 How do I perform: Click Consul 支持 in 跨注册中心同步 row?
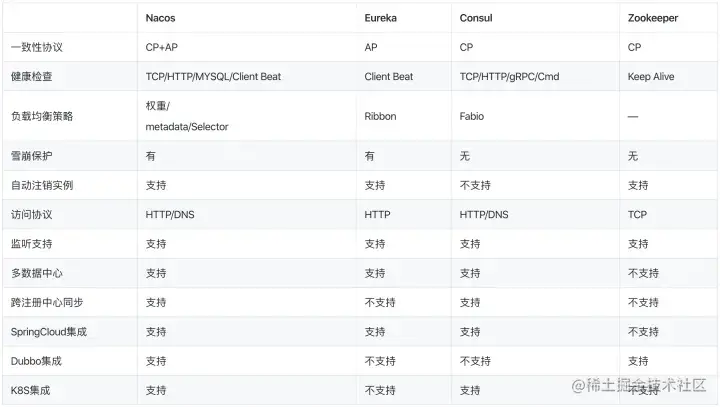tap(470, 303)
